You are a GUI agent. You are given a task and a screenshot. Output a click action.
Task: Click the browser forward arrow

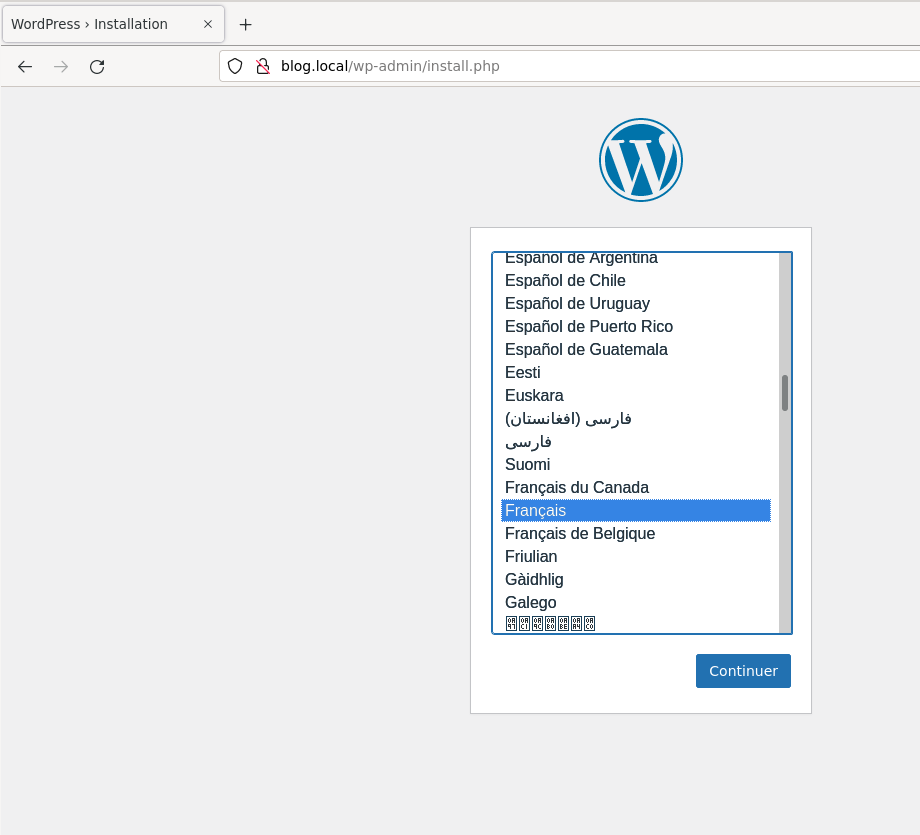[61, 67]
